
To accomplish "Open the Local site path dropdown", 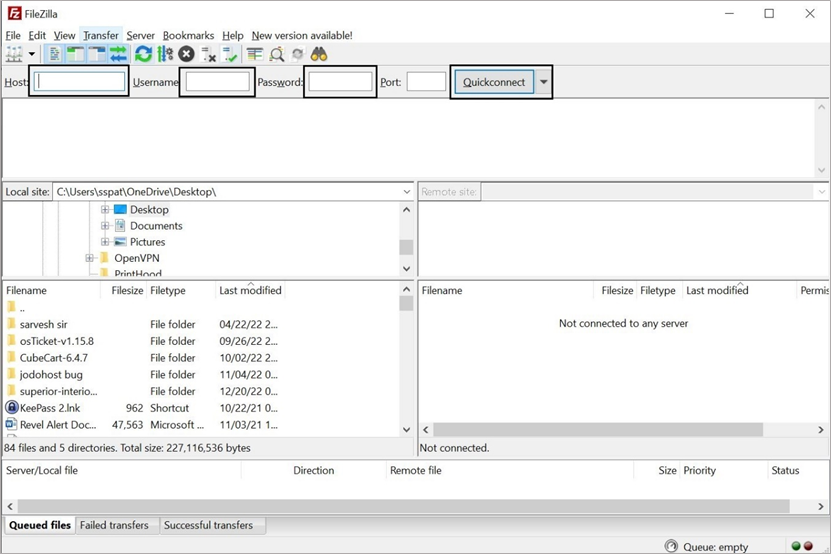I will coord(406,192).
